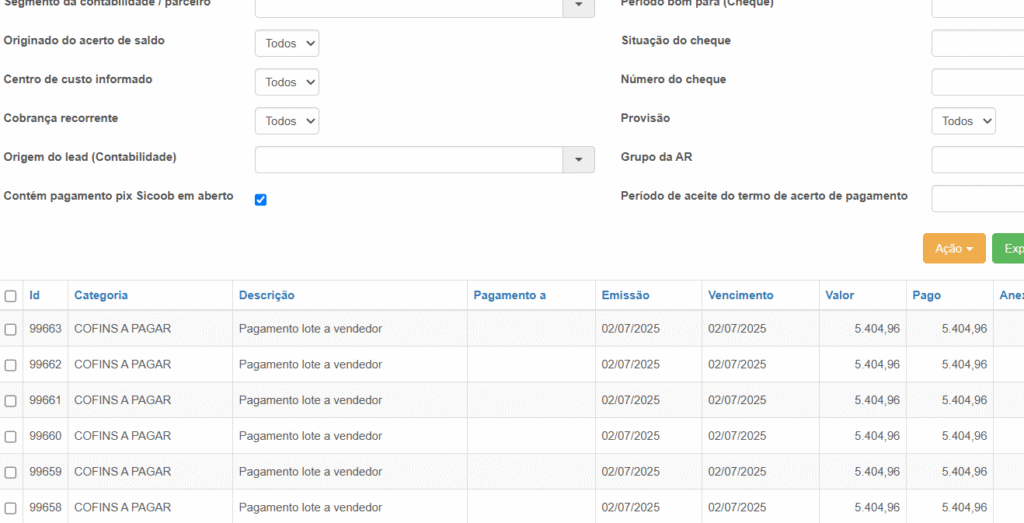Image resolution: width=1024 pixels, height=523 pixels.
Task: Open the 'Cobrança recorrente' select box
Action: point(286,121)
